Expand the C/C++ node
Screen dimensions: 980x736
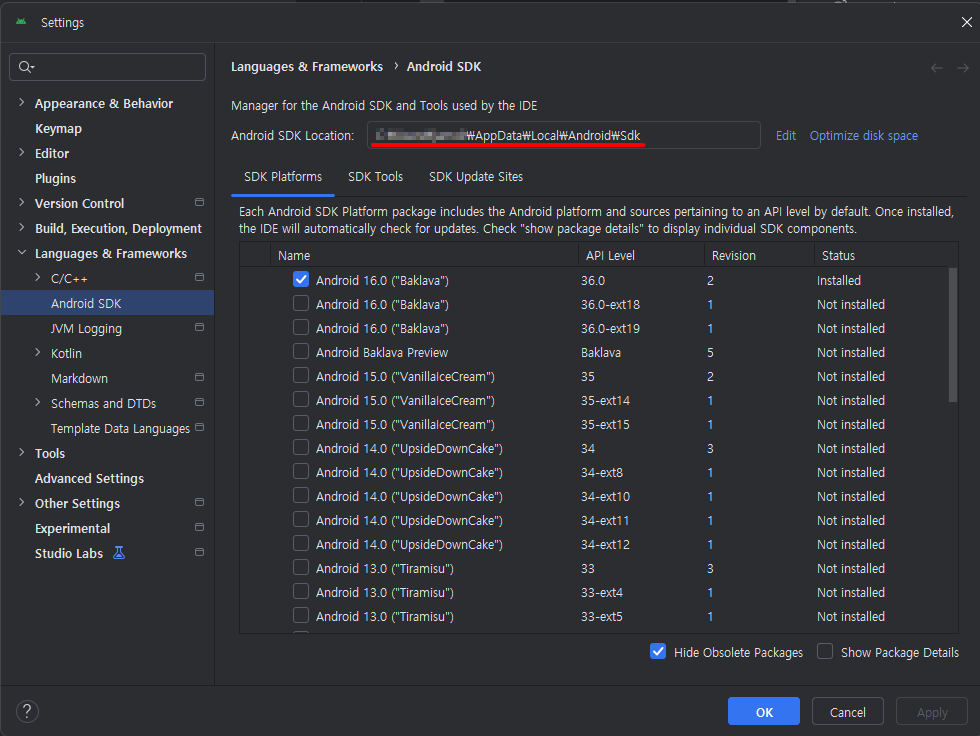tap(38, 277)
